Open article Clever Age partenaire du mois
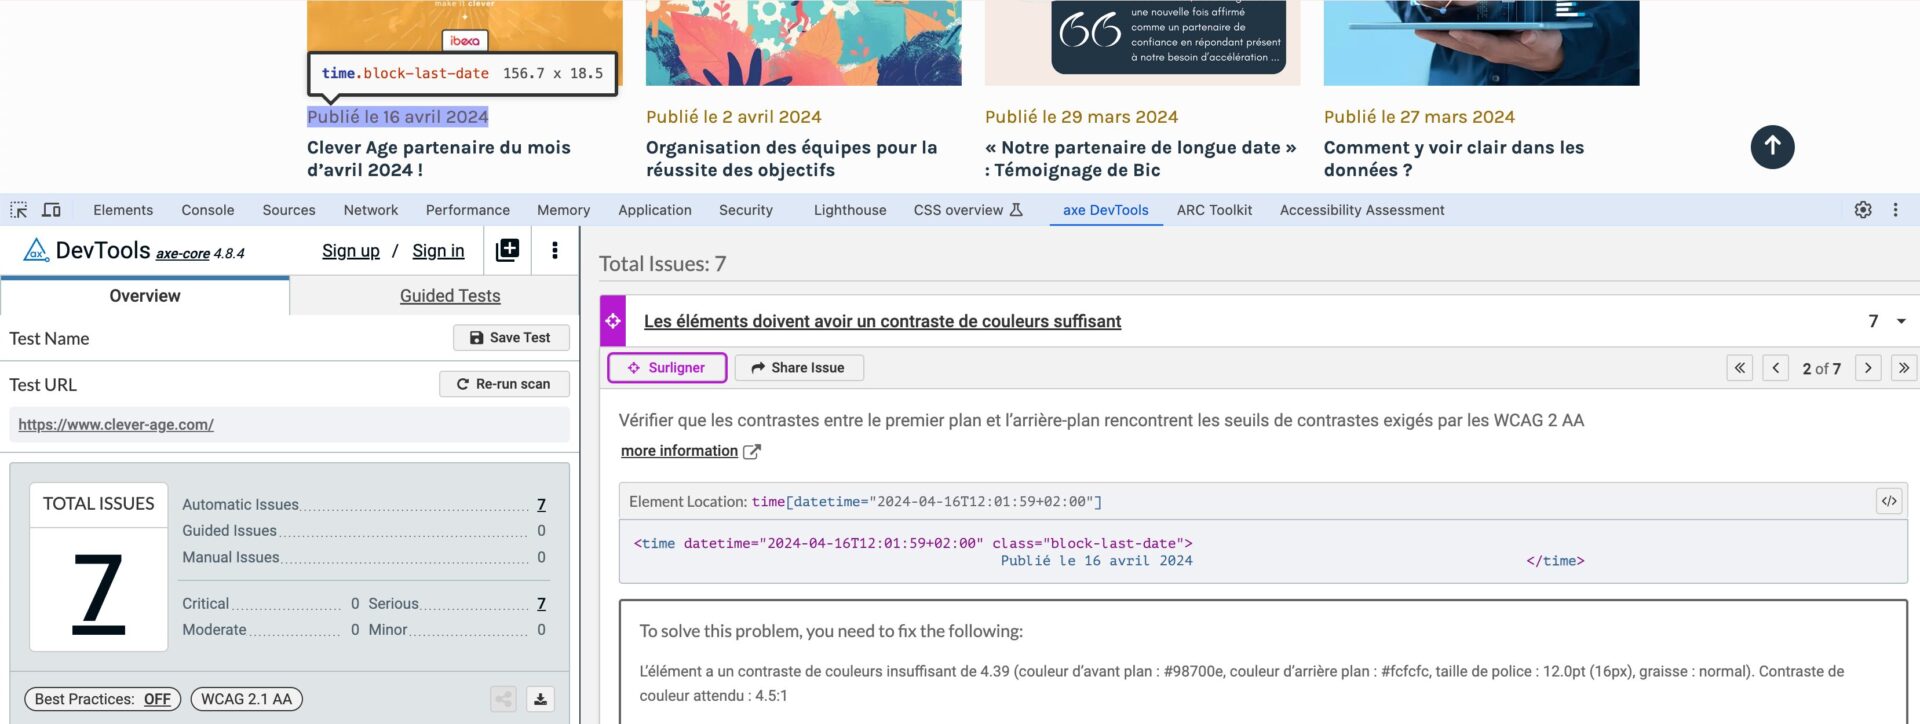The height and width of the screenshot is (724, 1920). 439,158
